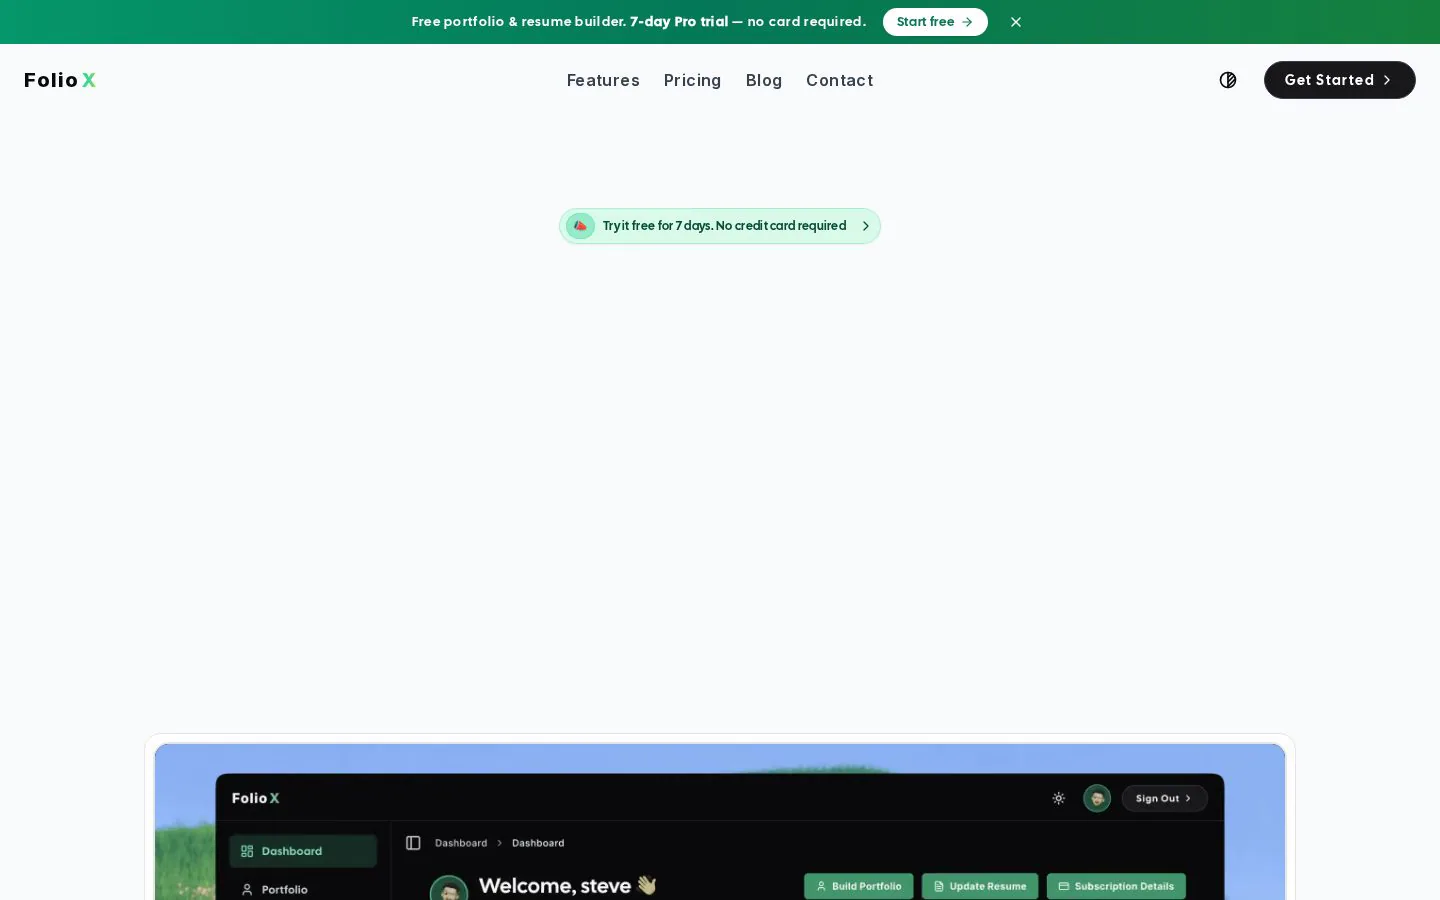This screenshot has width=1440, height=900.
Task: Open the Blog nav link
Action: (x=764, y=80)
